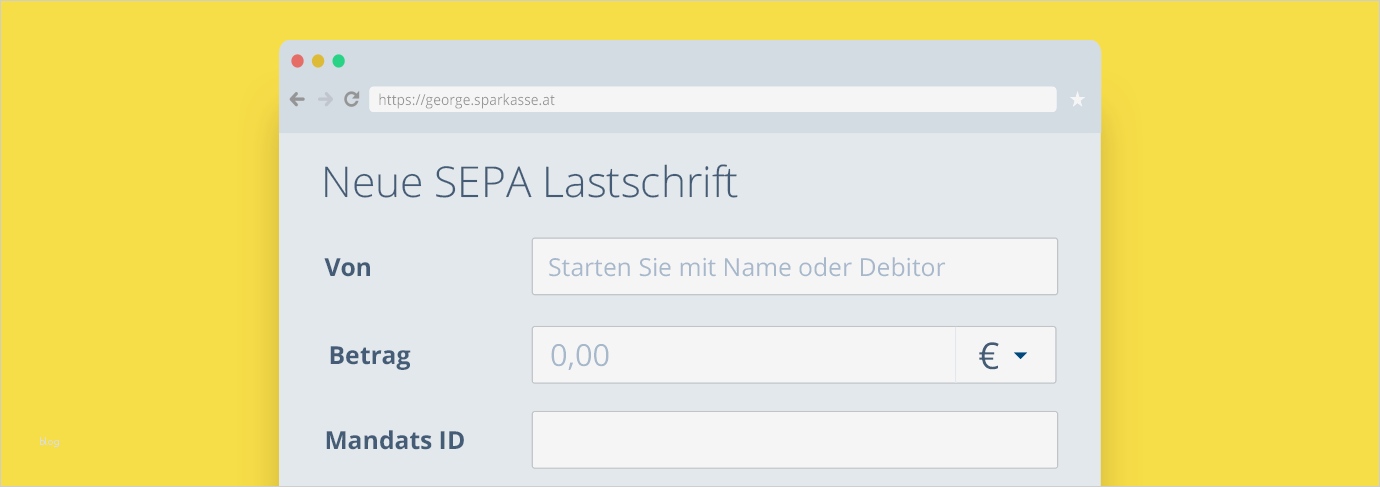Click the Neue SEPA Lastschrift heading
The image size is (1380, 487).
(x=529, y=183)
